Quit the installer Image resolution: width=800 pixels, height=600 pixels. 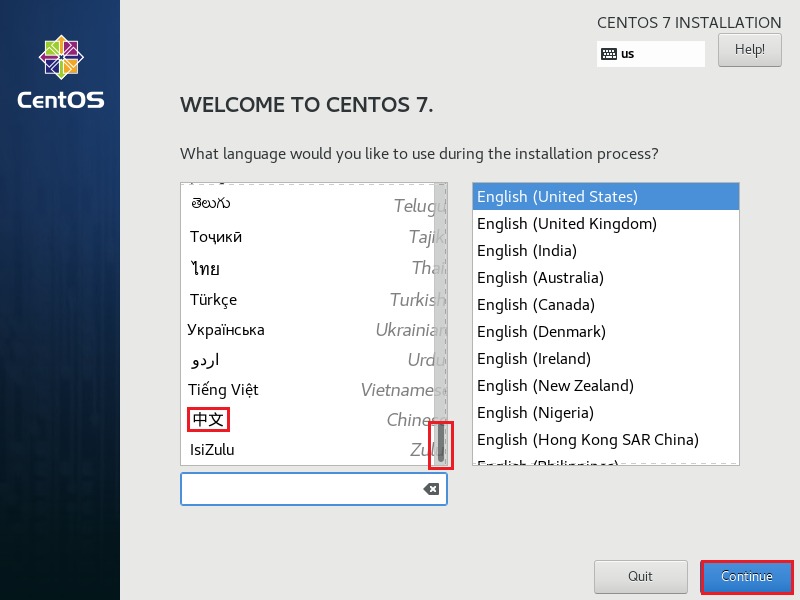tap(640, 577)
